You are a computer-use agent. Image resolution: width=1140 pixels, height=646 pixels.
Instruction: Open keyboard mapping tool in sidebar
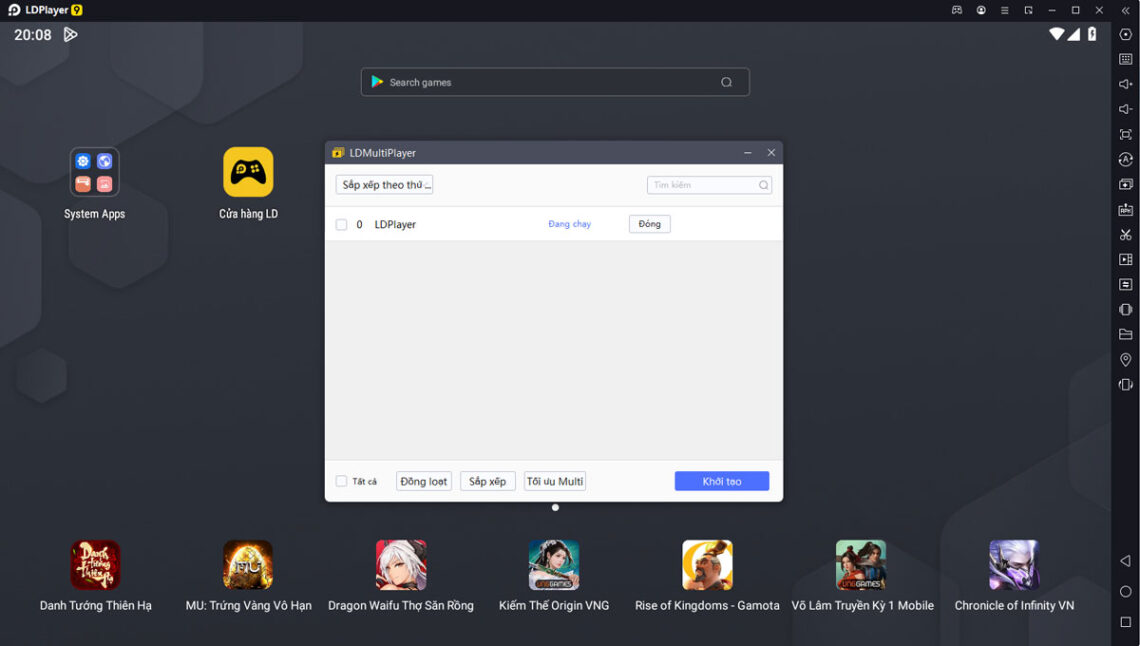pyautogui.click(x=1125, y=59)
